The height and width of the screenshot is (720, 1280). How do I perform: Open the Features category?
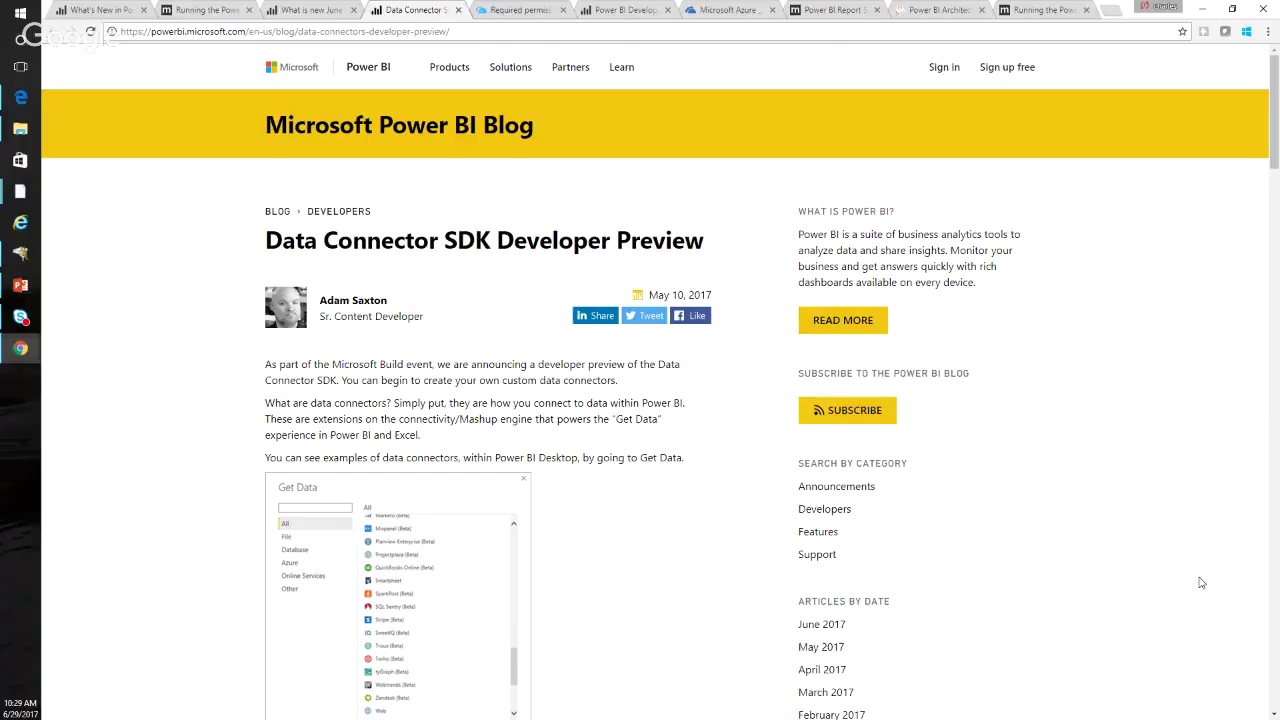point(818,532)
